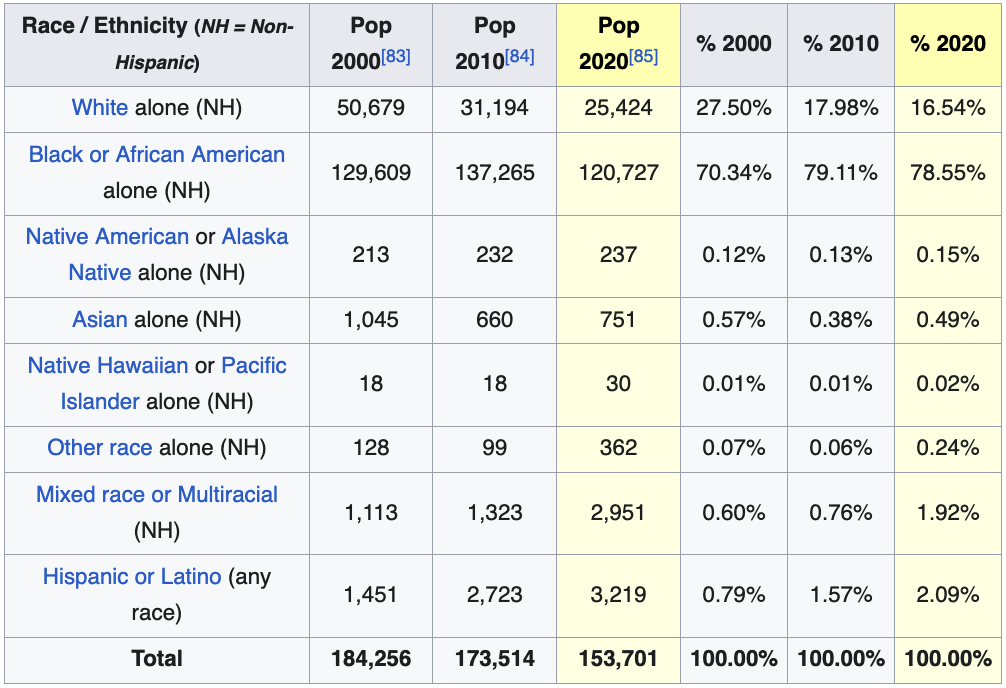Open the White race link
Viewport: 1006px width, 688px height.
[100, 108]
